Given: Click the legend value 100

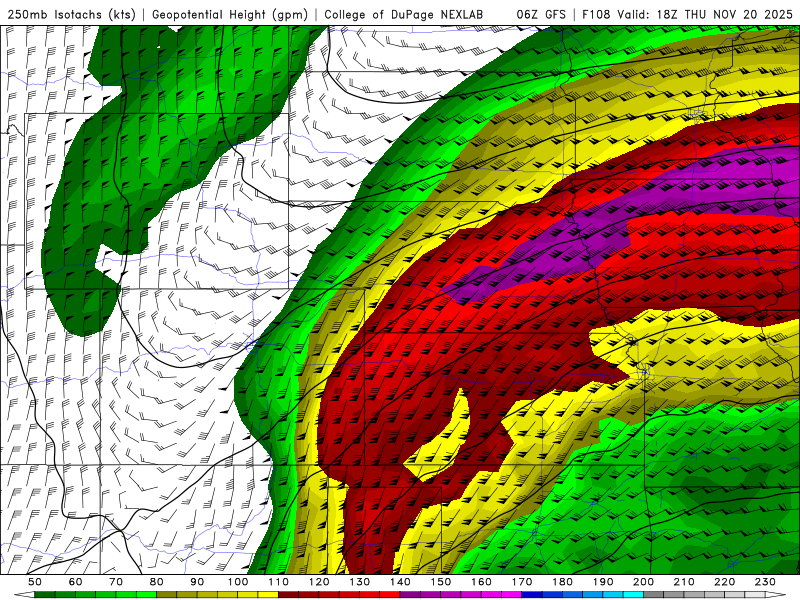Looking at the screenshot, I should (238, 582).
